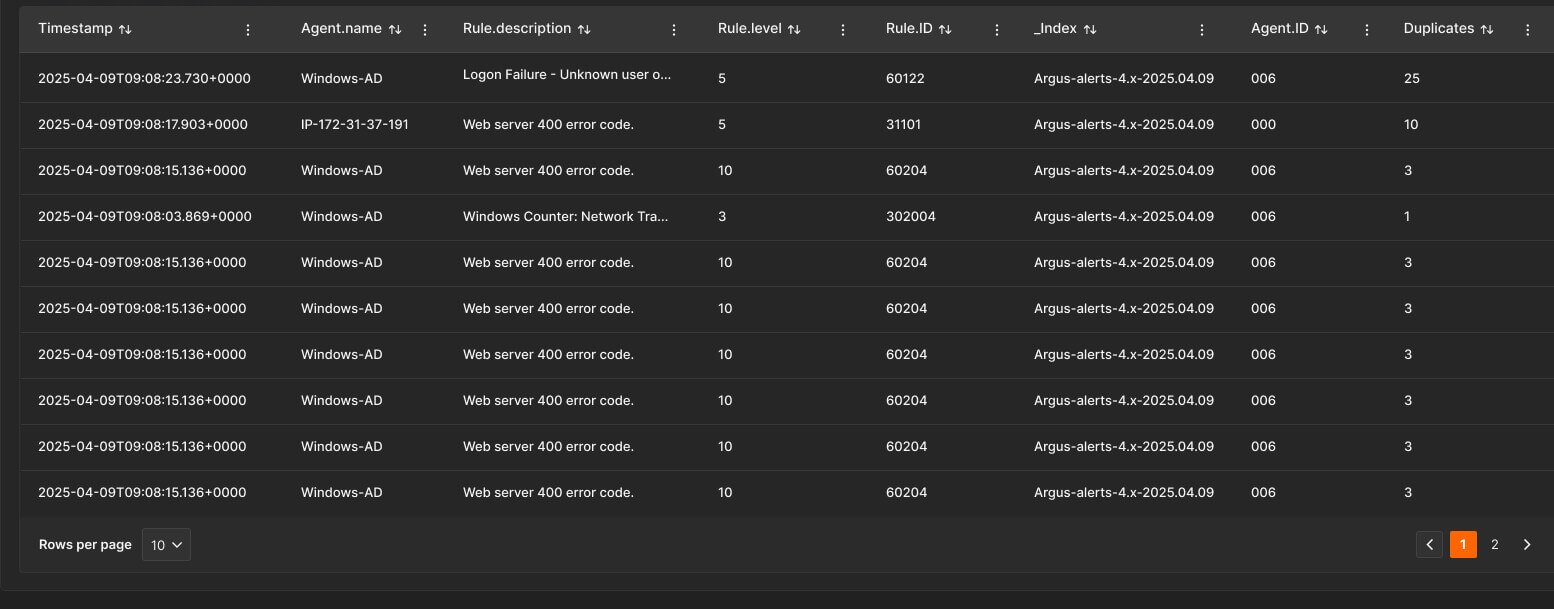This screenshot has height=609, width=1554.
Task: Click Rule ID 60122
Action: click(905, 78)
